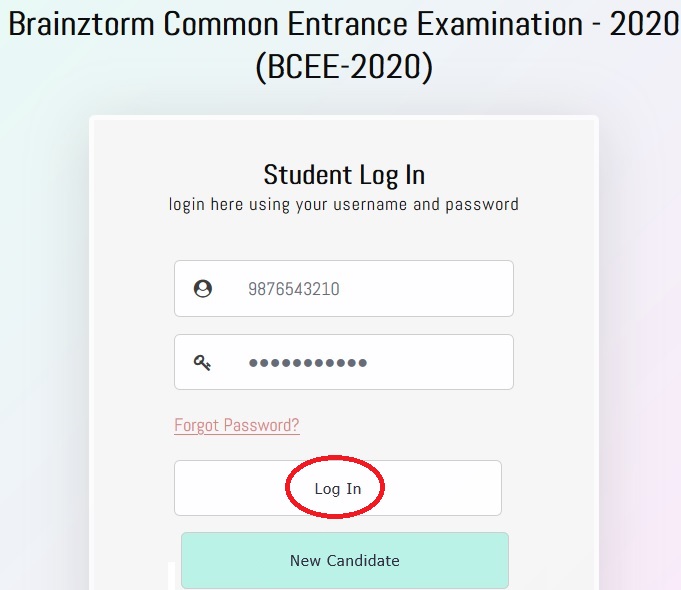This screenshot has width=681, height=590.
Task: Place cursor on the password dots
Action: tap(307, 362)
